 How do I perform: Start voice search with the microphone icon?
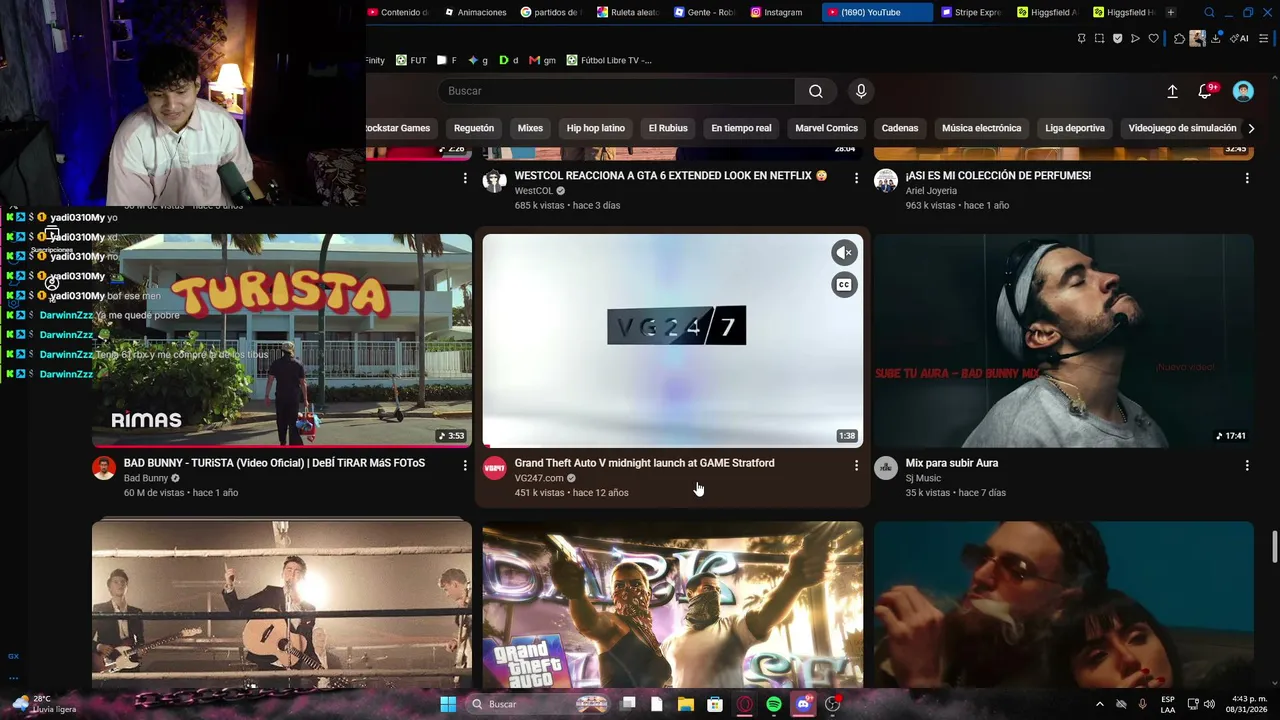[861, 91]
